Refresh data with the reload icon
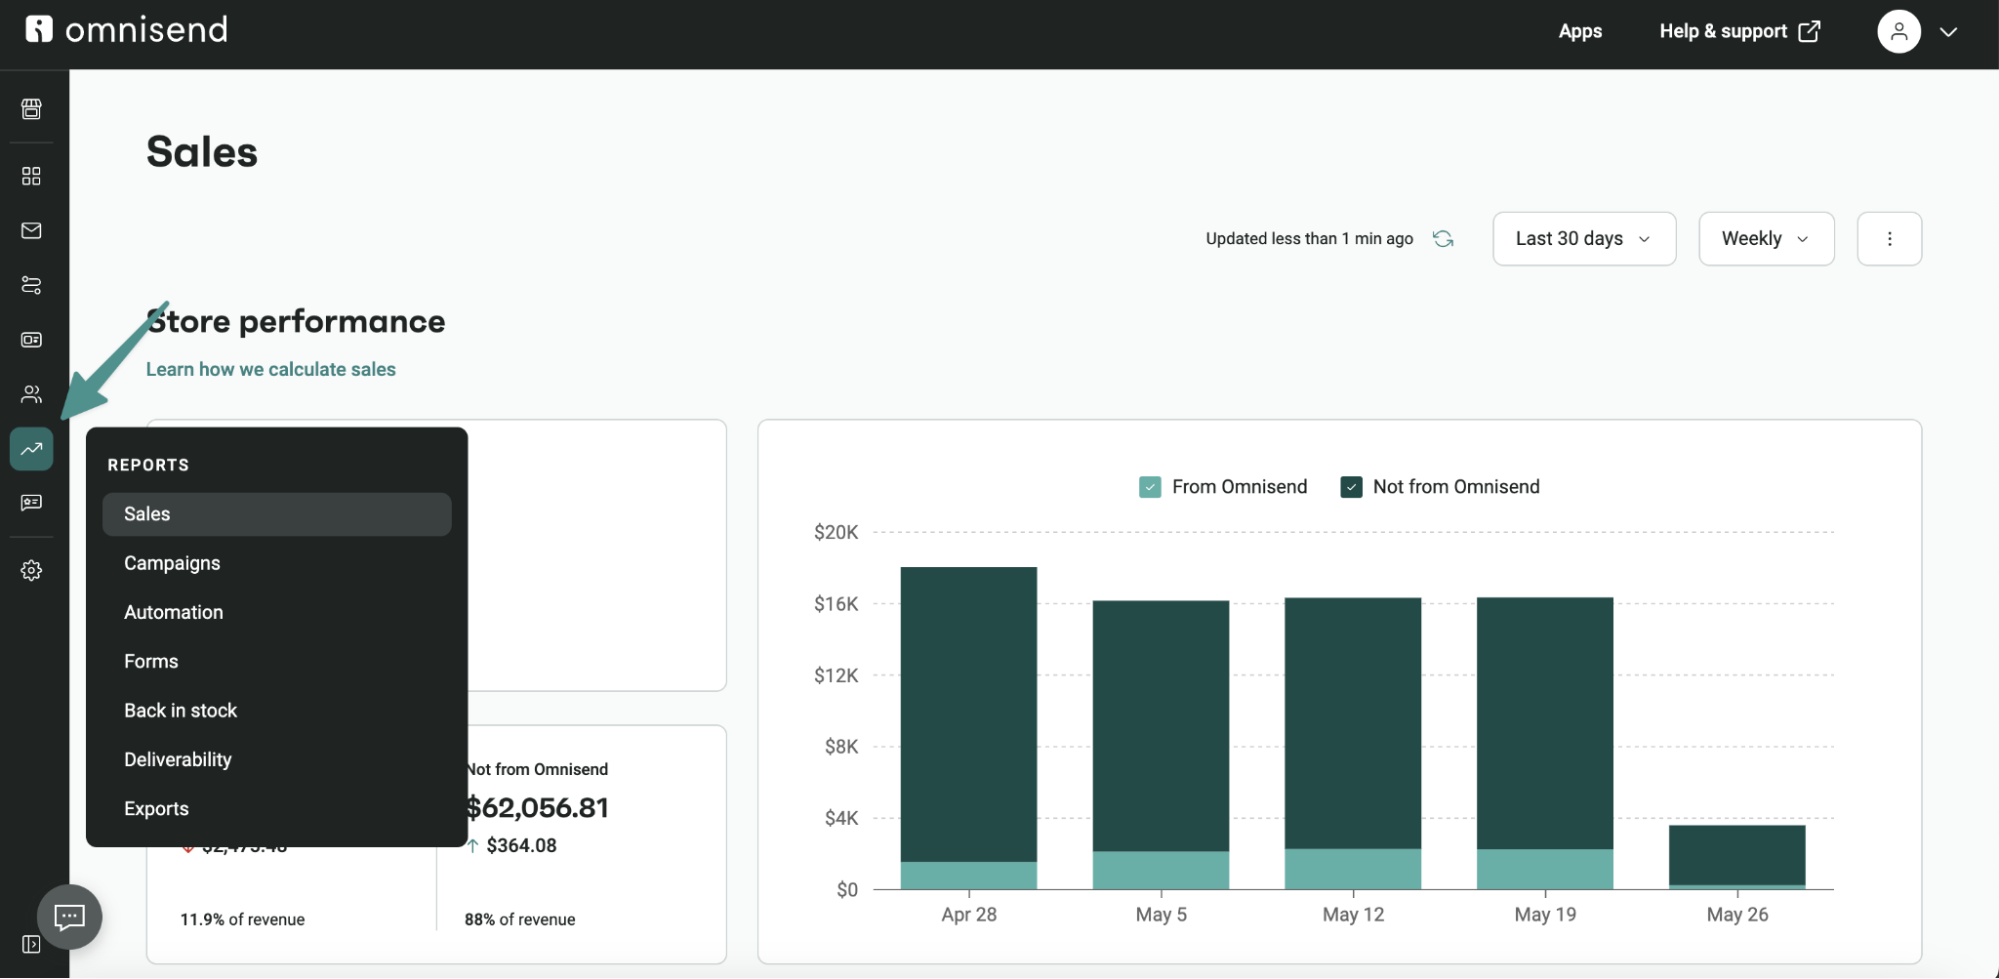Image resolution: width=1999 pixels, height=979 pixels. [1443, 238]
